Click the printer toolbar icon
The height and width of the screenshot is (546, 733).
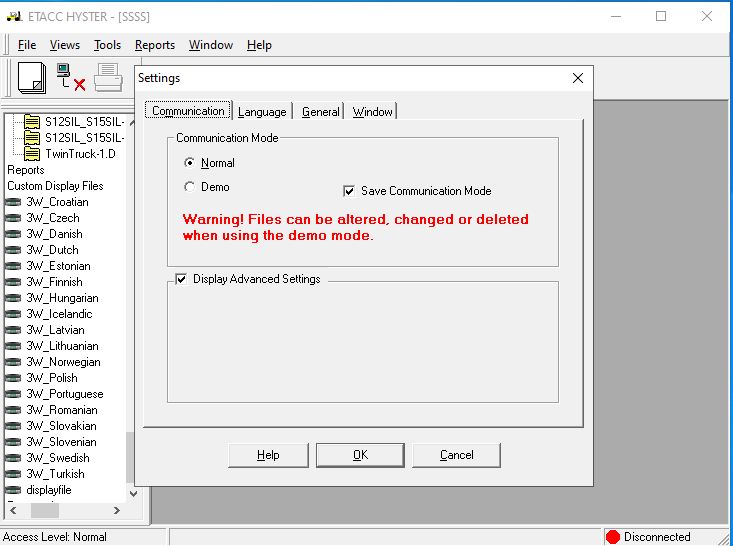coord(108,78)
